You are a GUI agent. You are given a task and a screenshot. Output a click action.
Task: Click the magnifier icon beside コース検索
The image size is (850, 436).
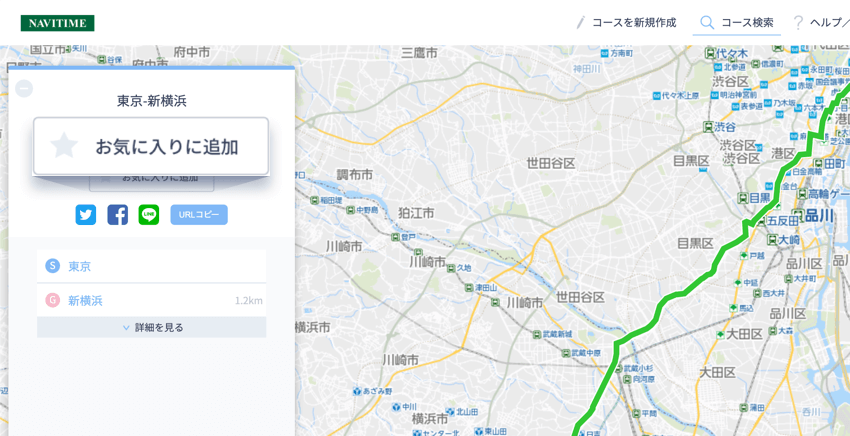click(x=707, y=23)
